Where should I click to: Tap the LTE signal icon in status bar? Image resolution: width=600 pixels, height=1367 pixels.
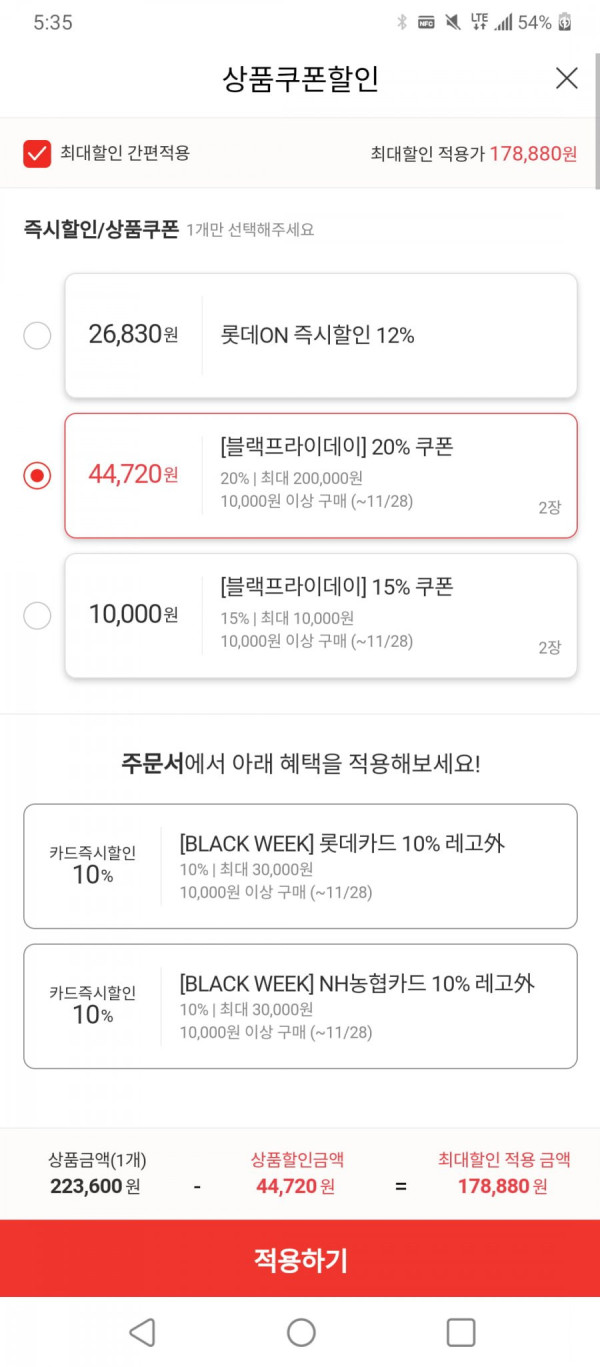[x=480, y=22]
